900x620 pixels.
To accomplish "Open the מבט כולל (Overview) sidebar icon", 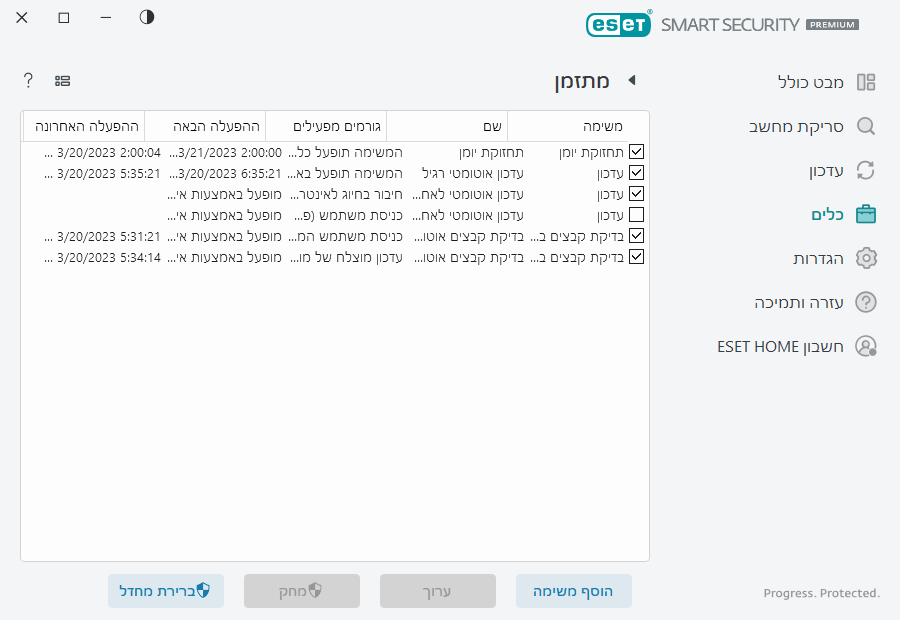I will (x=866, y=80).
